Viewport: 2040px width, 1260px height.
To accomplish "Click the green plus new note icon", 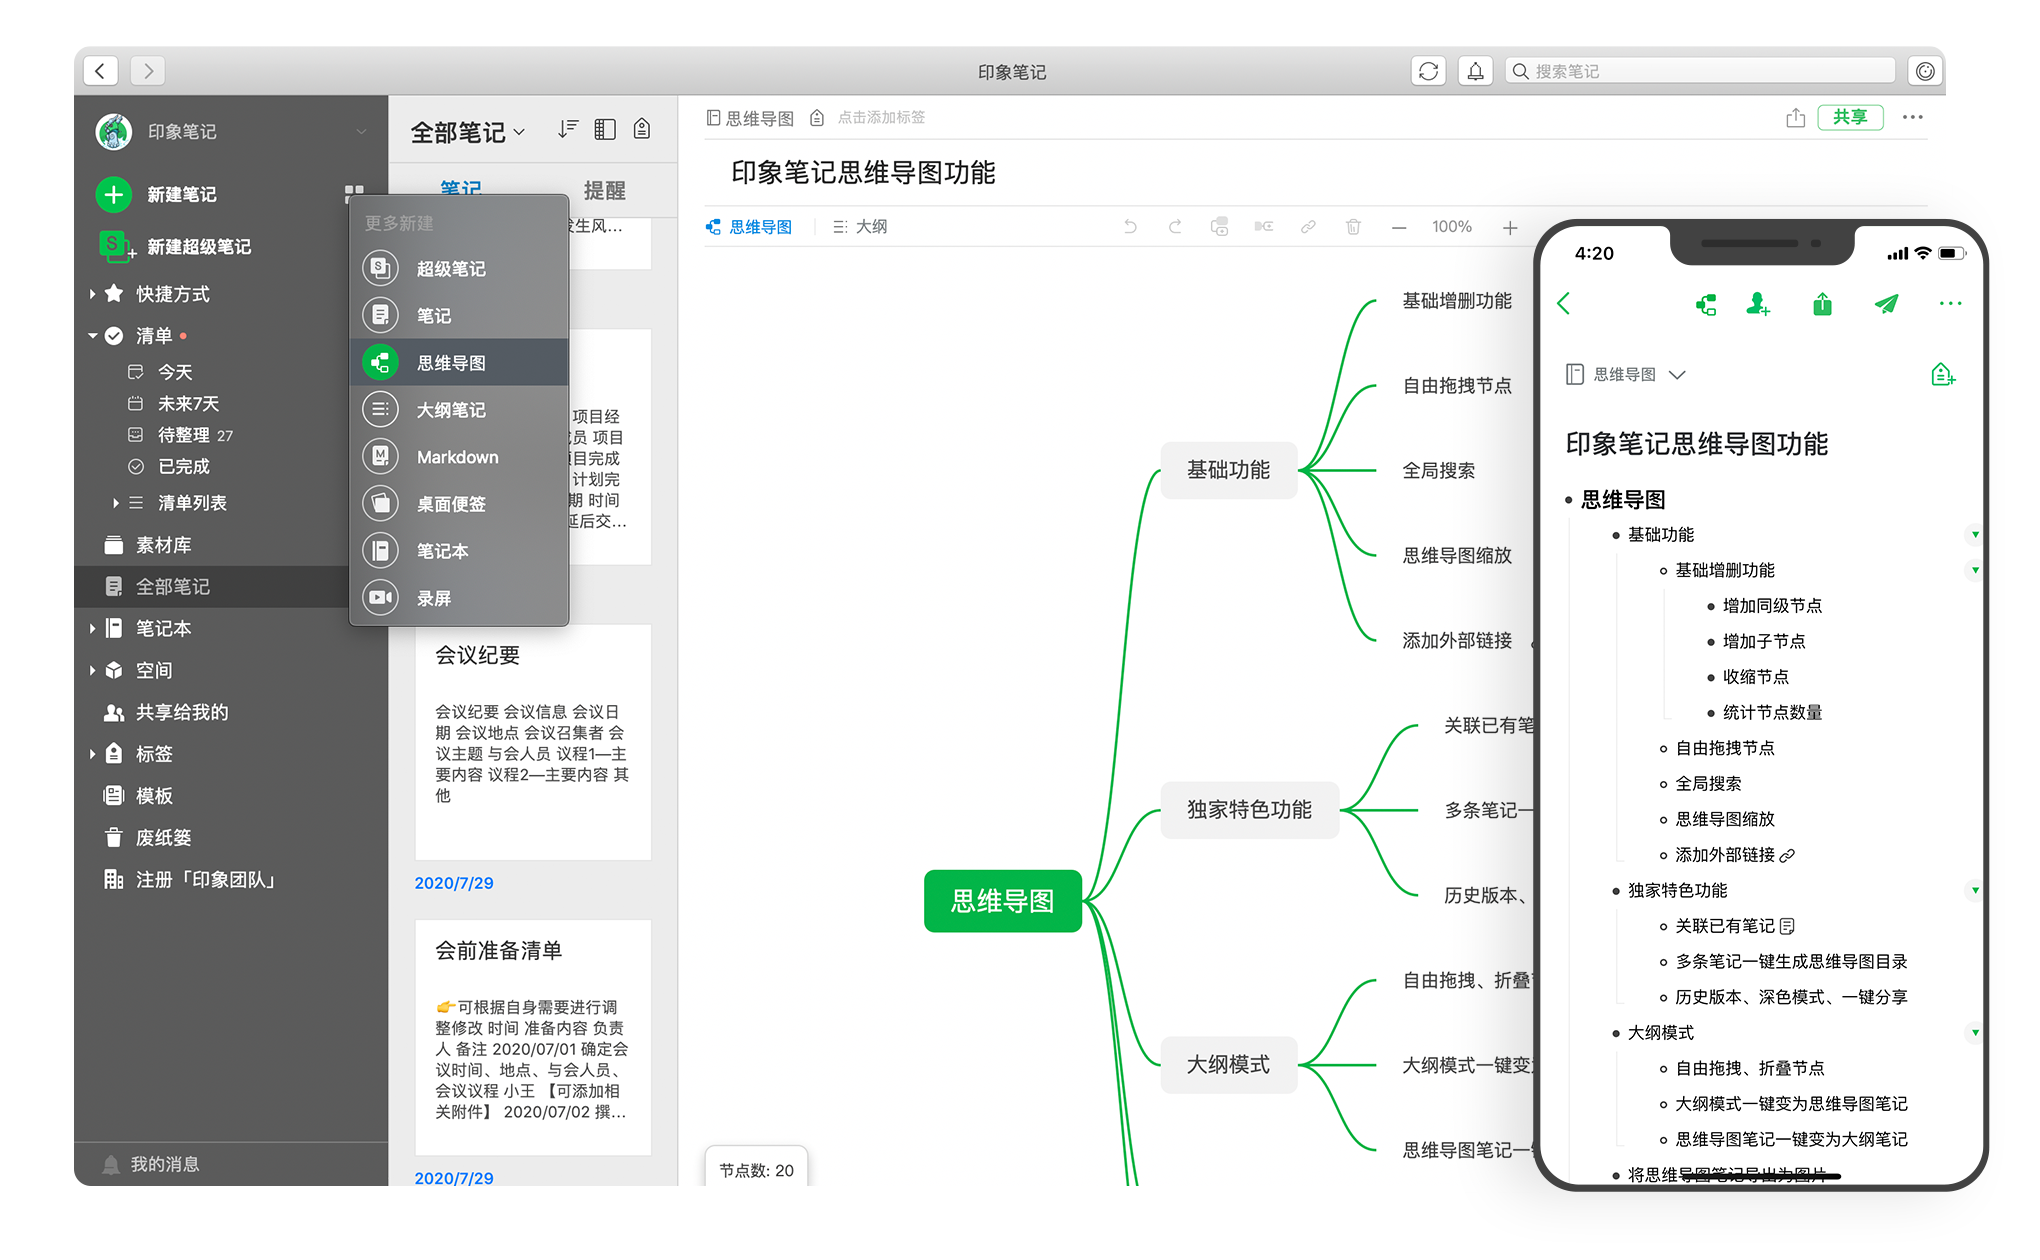I will [x=114, y=194].
